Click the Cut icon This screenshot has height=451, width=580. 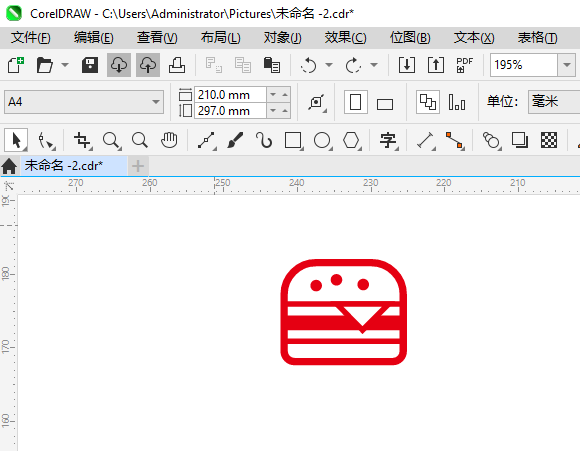click(x=214, y=65)
